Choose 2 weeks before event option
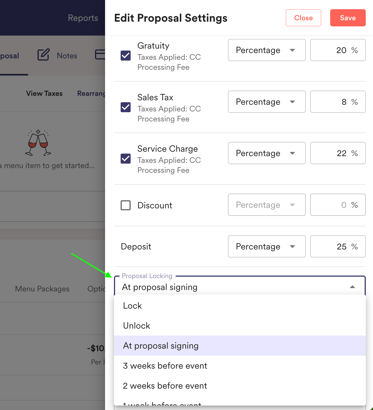This screenshot has height=410, width=373. click(240, 386)
